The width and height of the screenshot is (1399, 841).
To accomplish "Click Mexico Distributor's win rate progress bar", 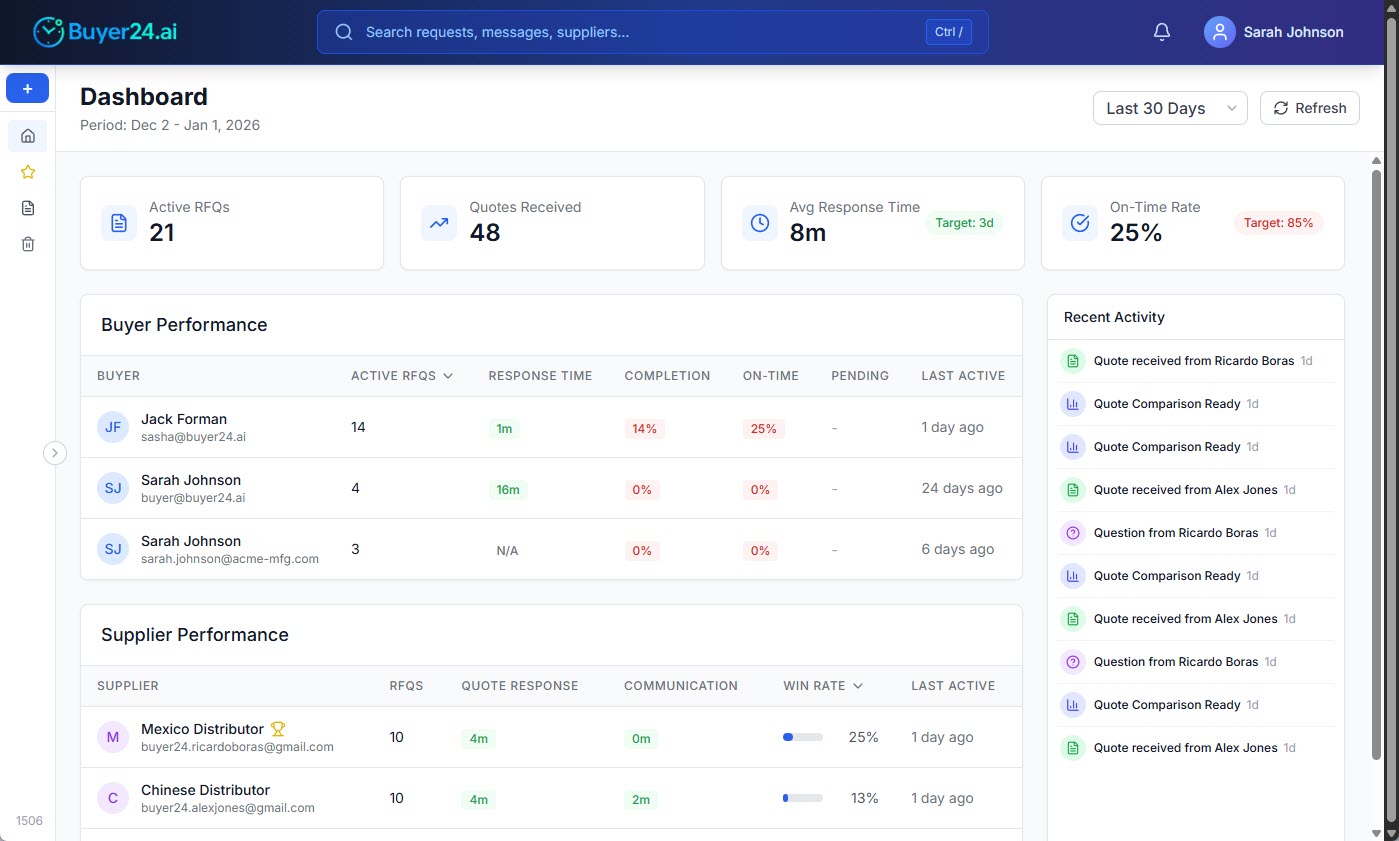I will click(801, 736).
